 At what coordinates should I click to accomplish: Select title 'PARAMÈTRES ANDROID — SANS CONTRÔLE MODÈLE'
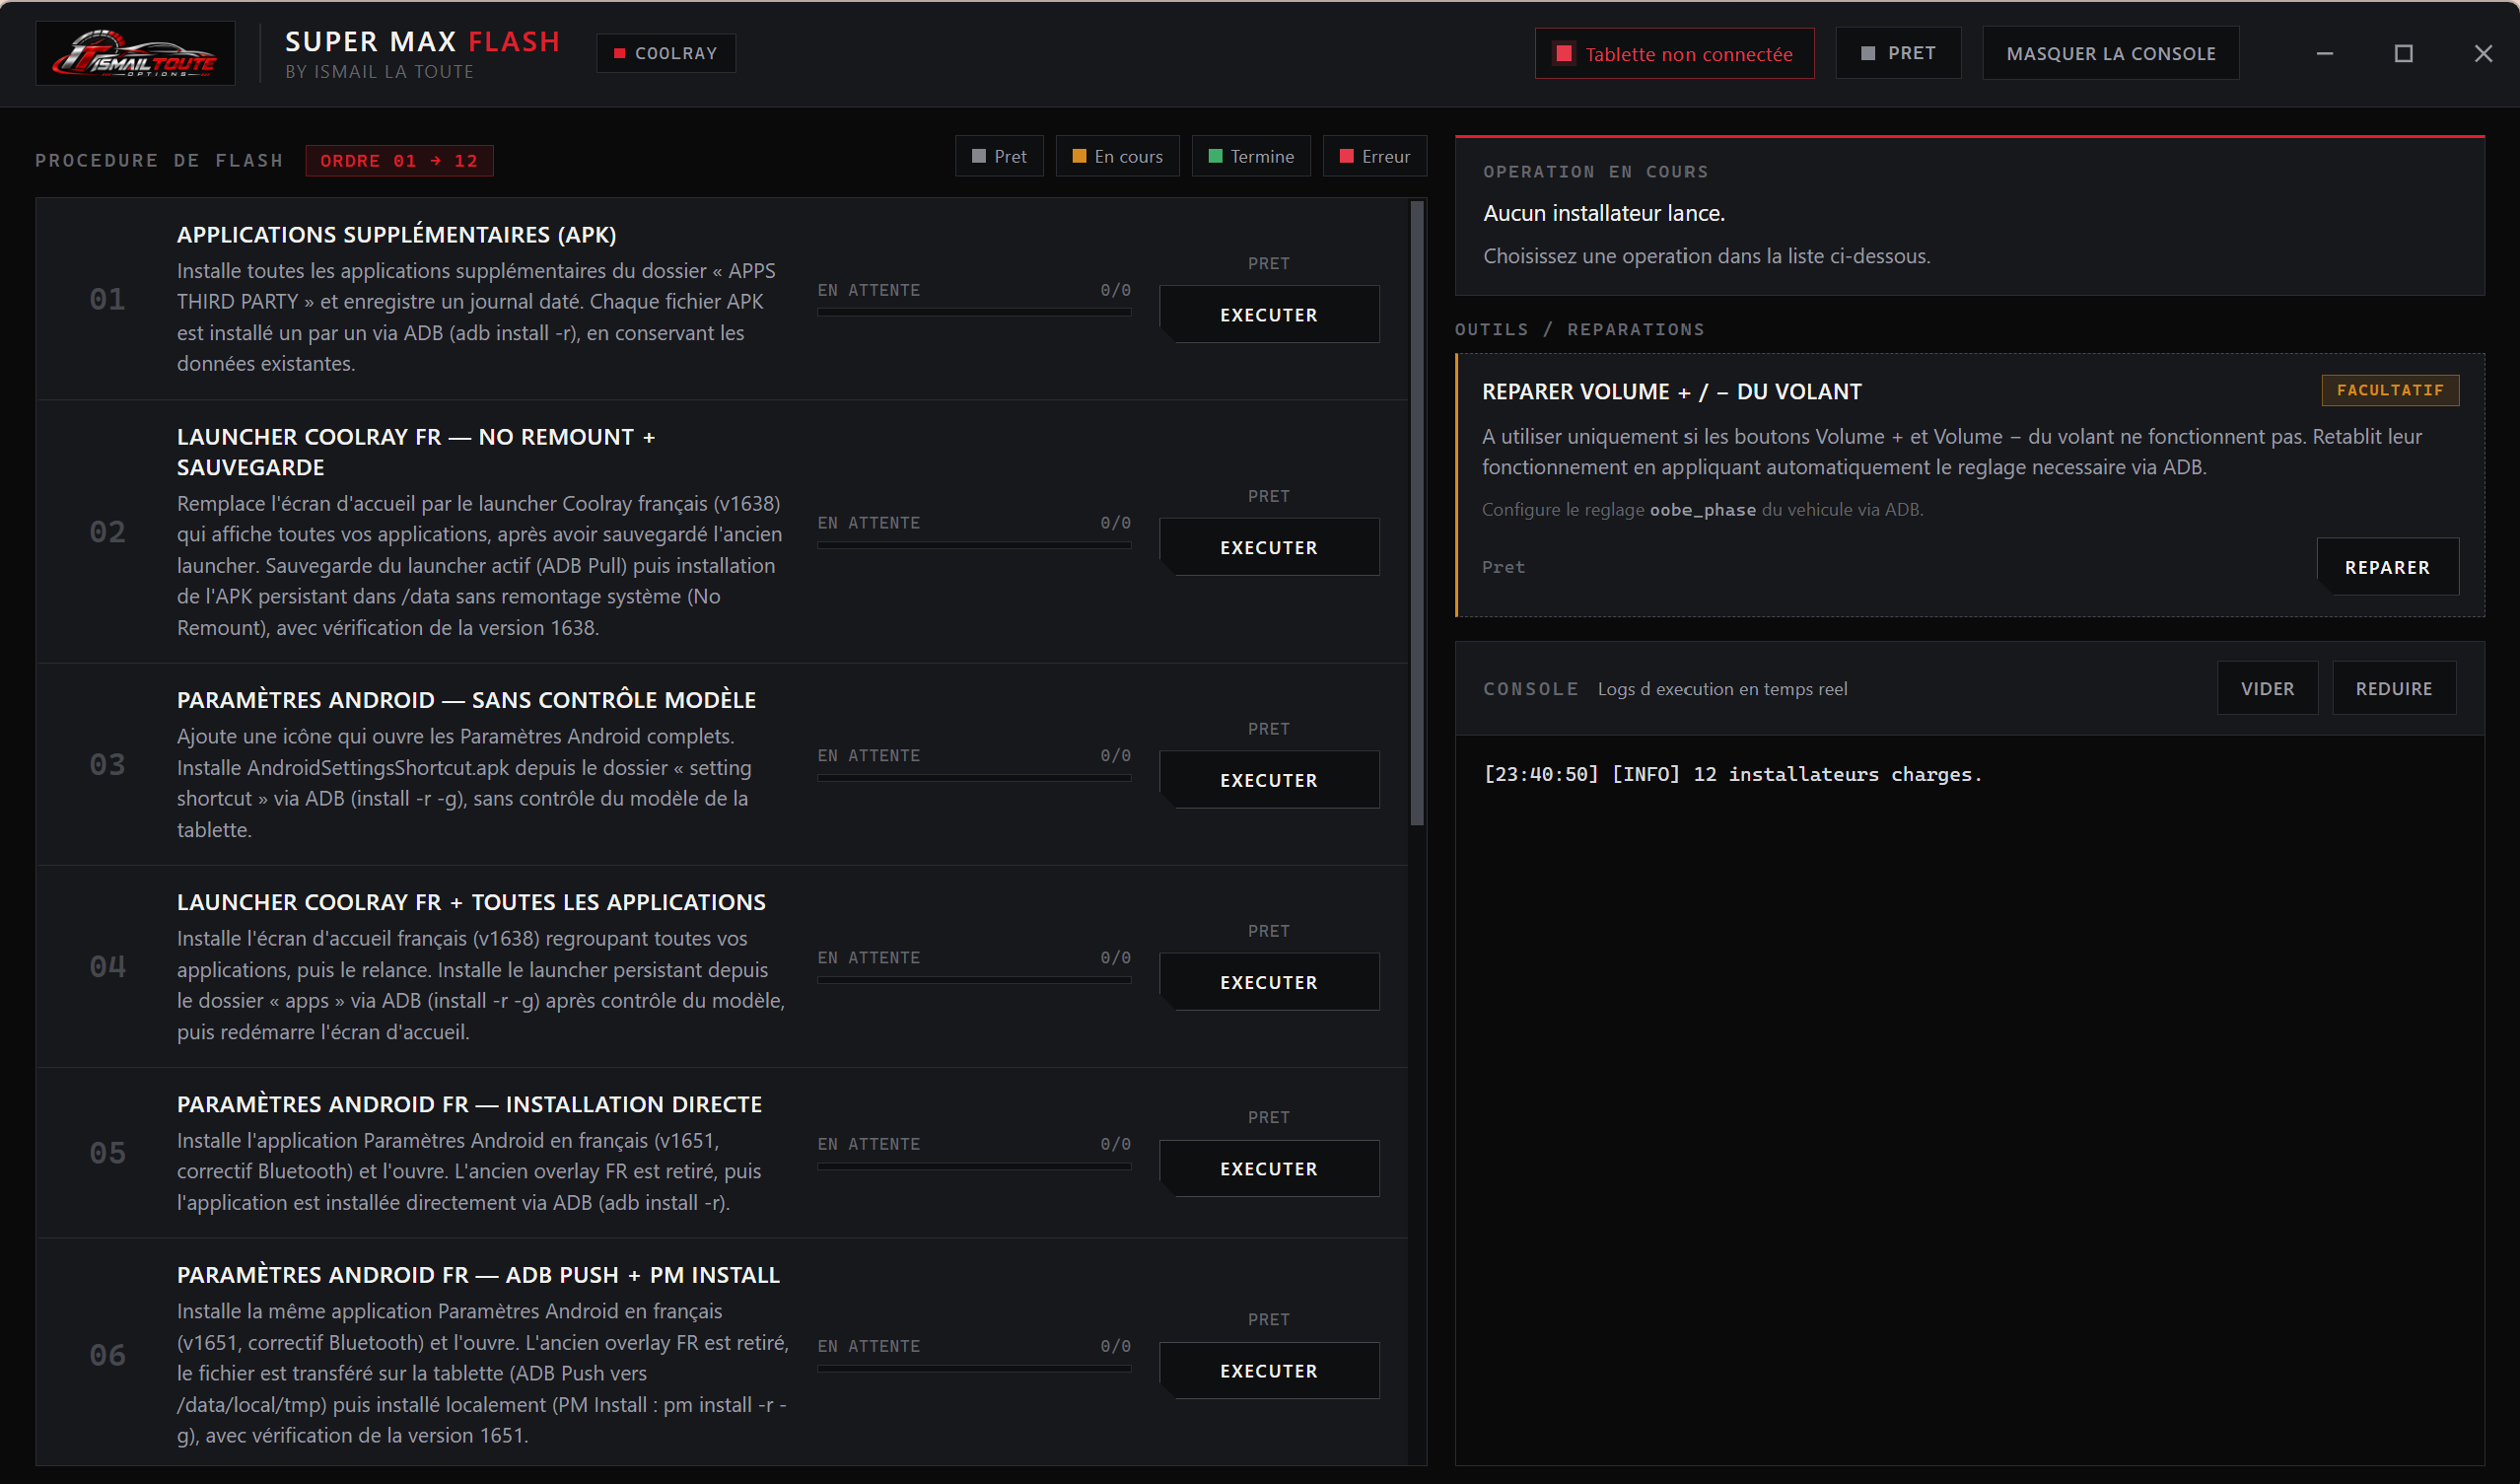tap(466, 700)
